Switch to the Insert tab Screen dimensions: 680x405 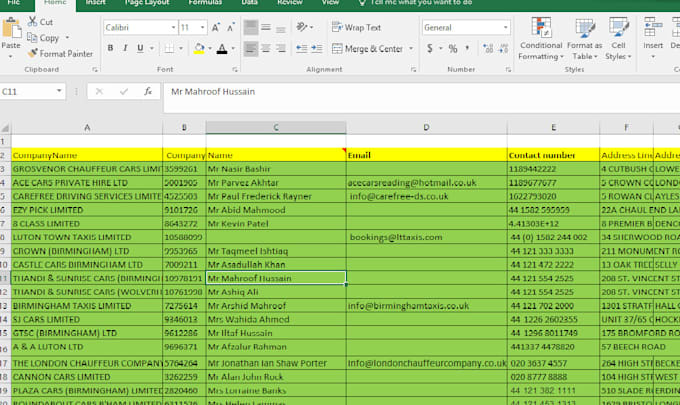coord(95,3)
